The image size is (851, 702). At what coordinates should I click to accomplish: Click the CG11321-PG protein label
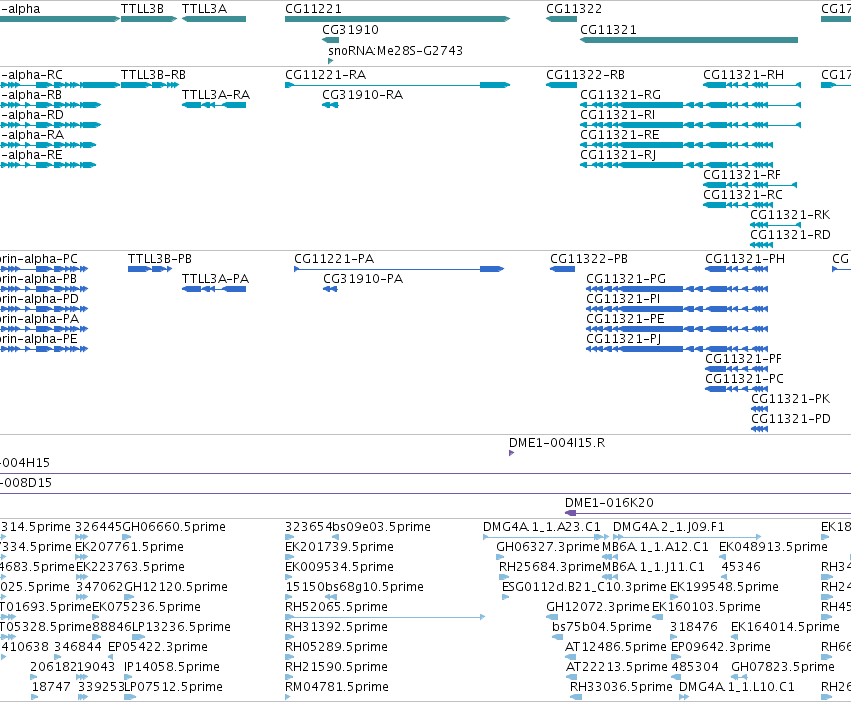[626, 279]
